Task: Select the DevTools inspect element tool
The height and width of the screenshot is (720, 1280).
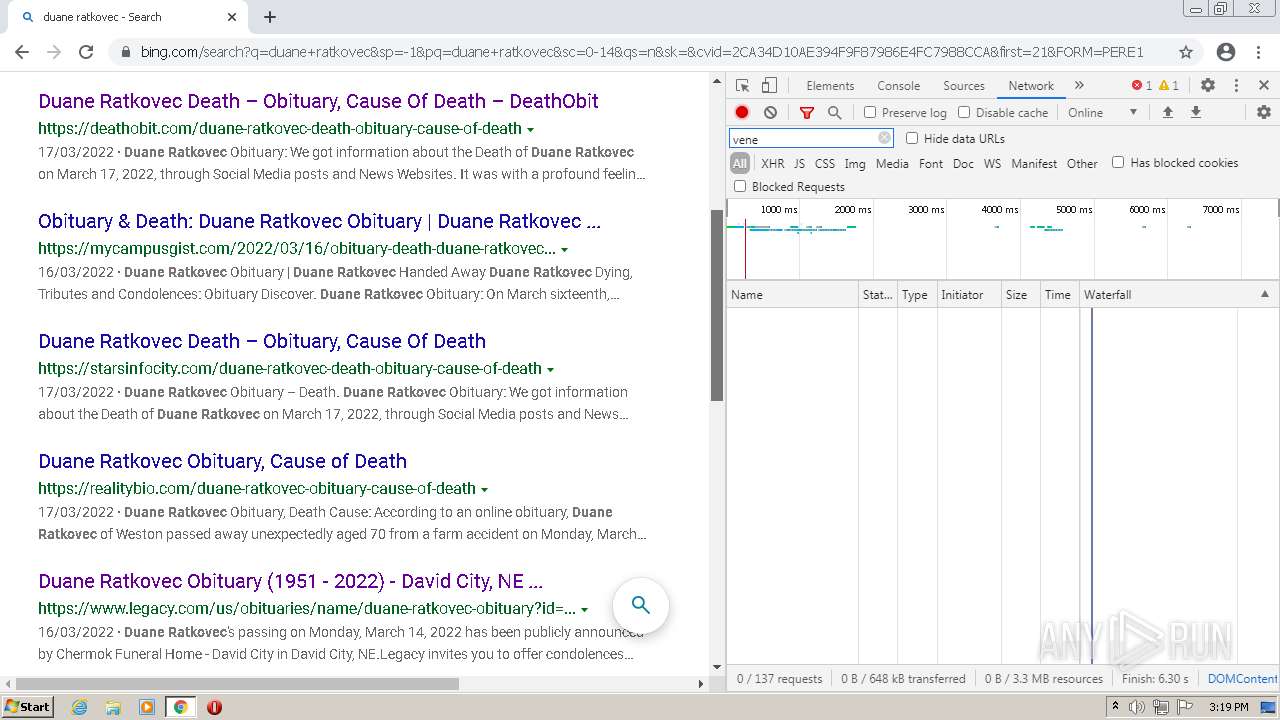Action: click(x=742, y=86)
